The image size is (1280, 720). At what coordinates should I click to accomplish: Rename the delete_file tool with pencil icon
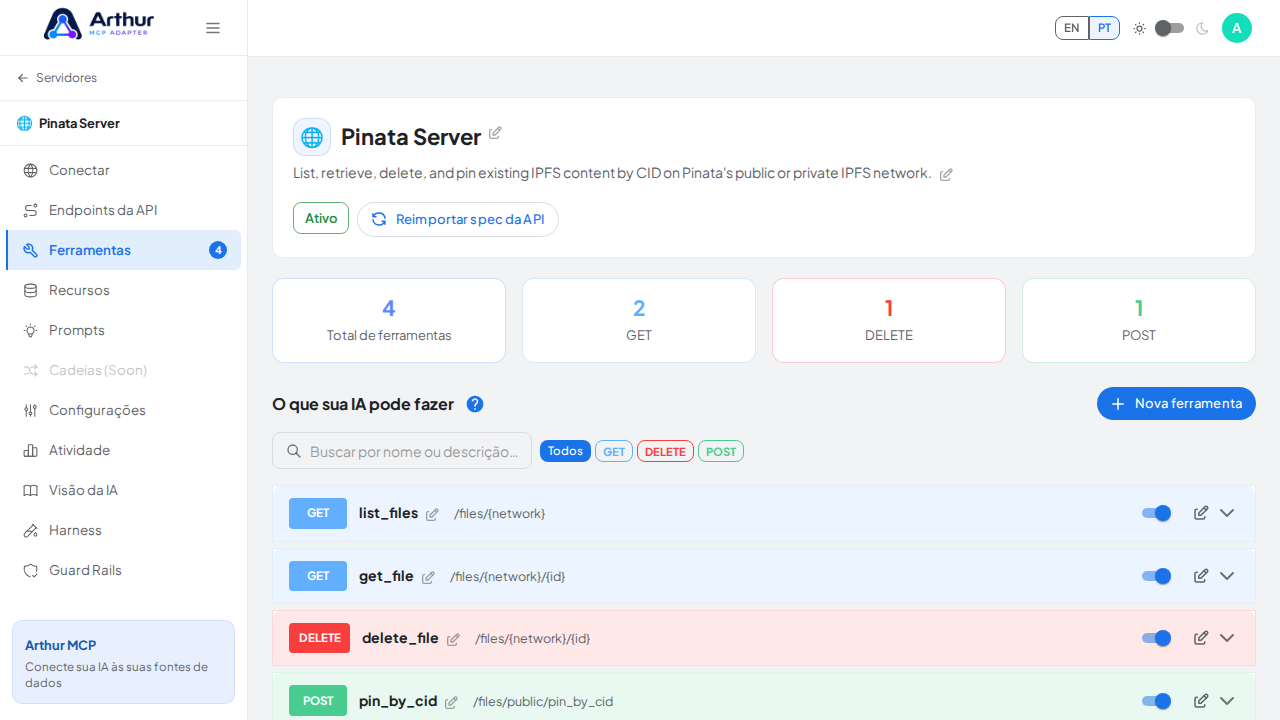coord(453,639)
